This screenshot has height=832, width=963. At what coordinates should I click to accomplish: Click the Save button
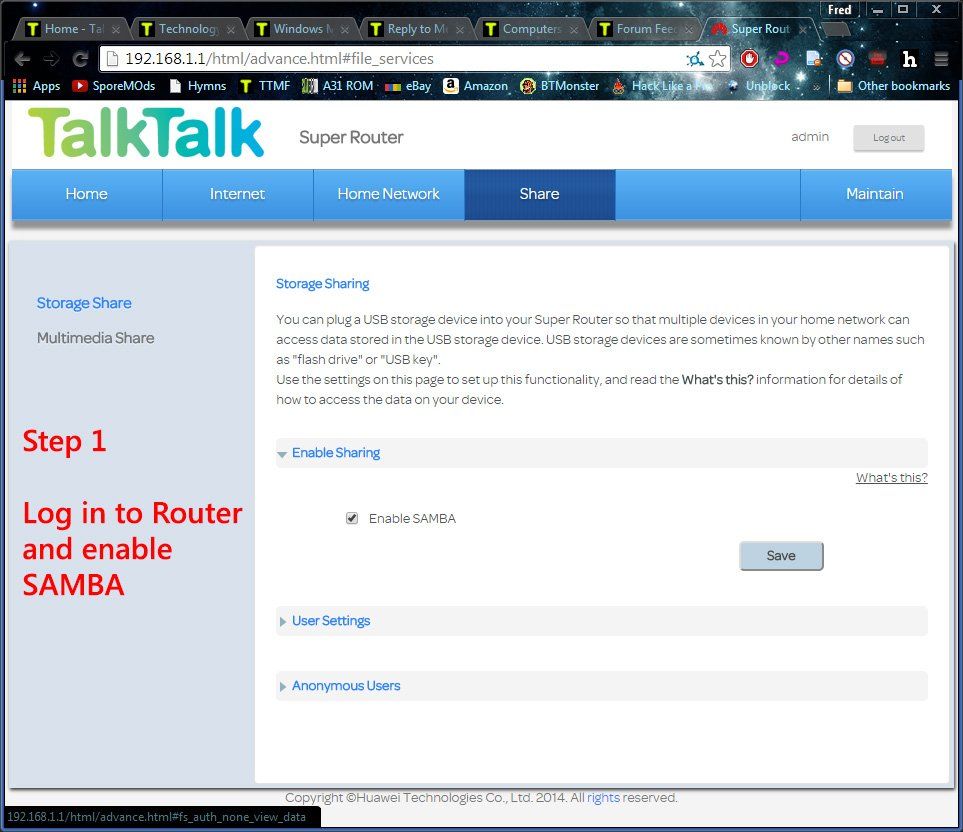pyautogui.click(x=781, y=556)
